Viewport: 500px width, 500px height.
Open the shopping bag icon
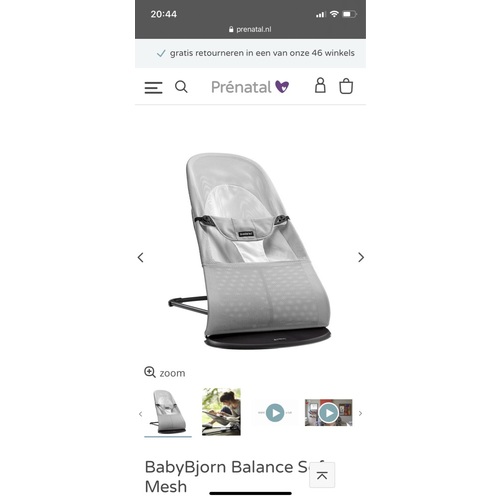[346, 86]
